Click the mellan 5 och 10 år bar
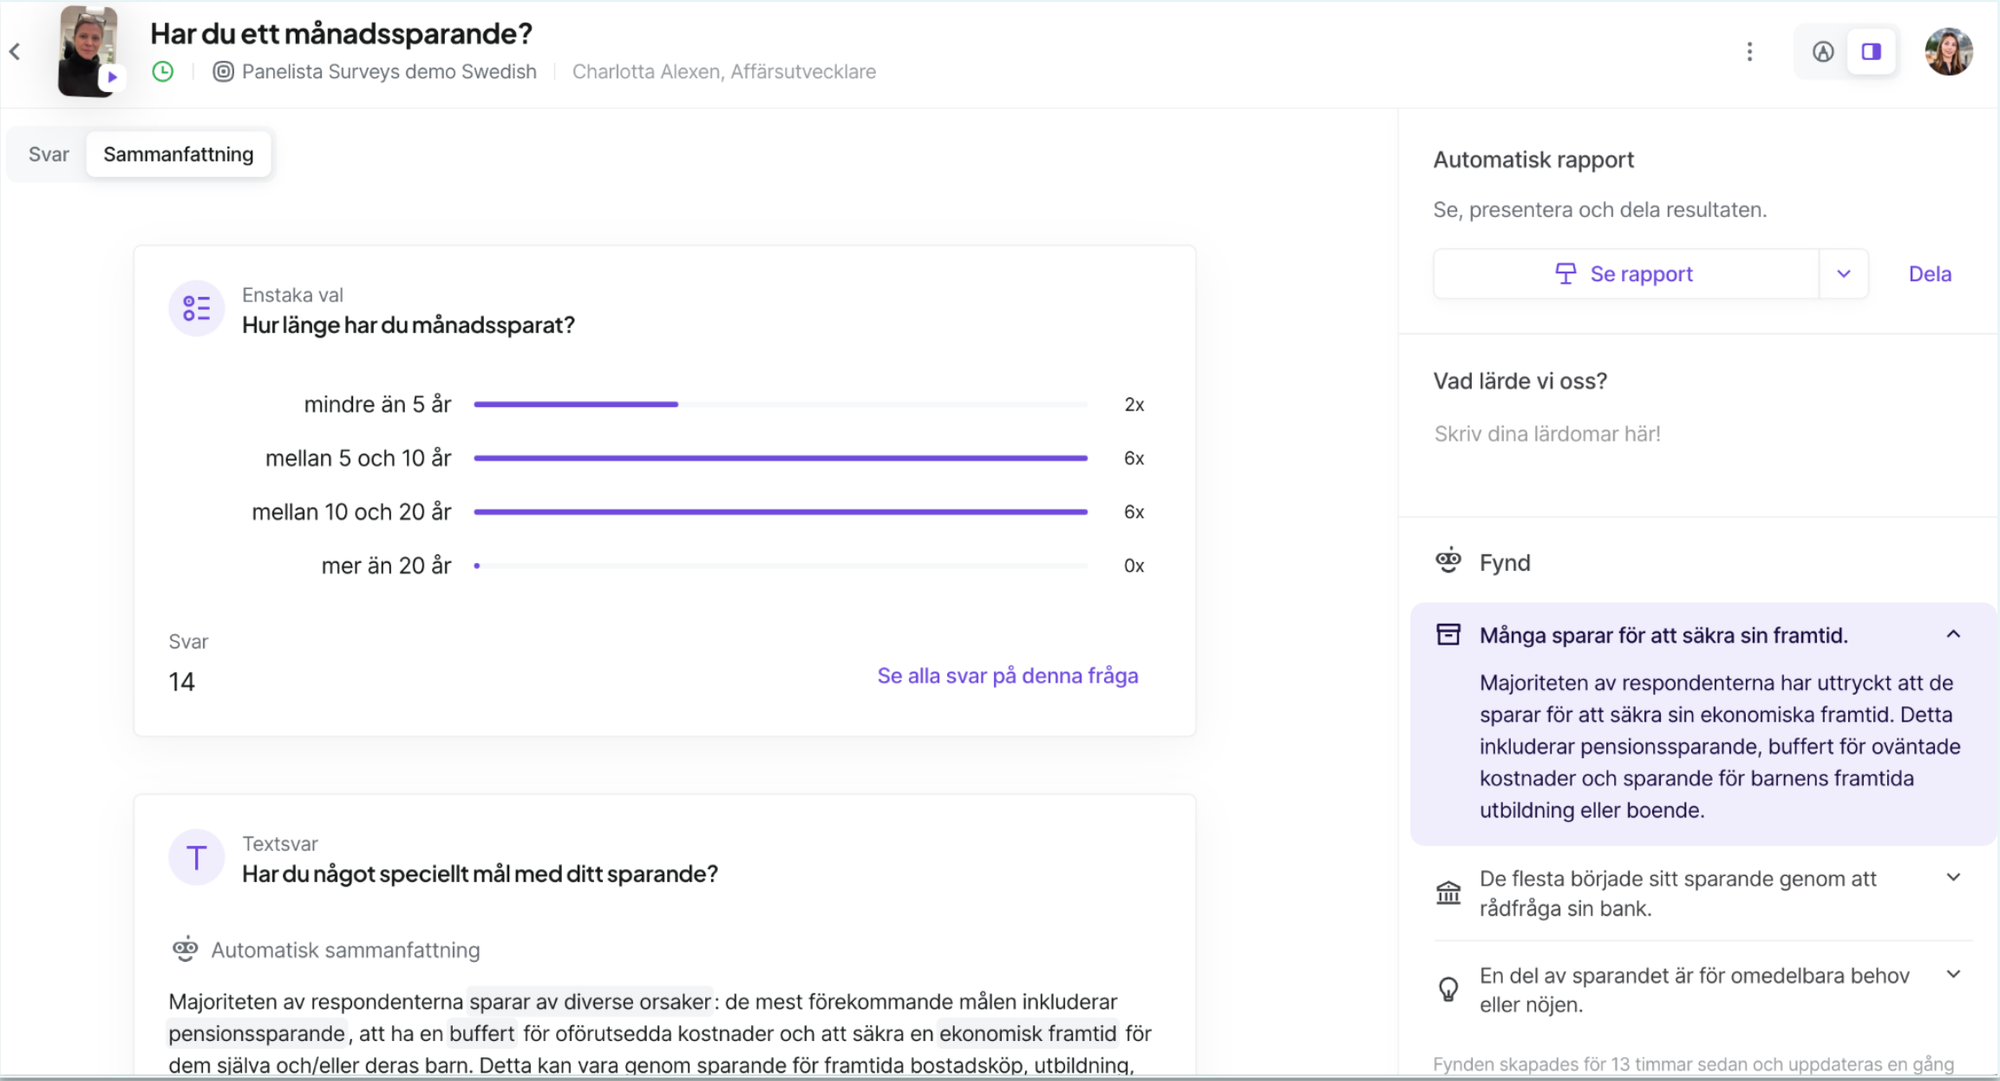This screenshot has width=2000, height=1081. (780, 458)
